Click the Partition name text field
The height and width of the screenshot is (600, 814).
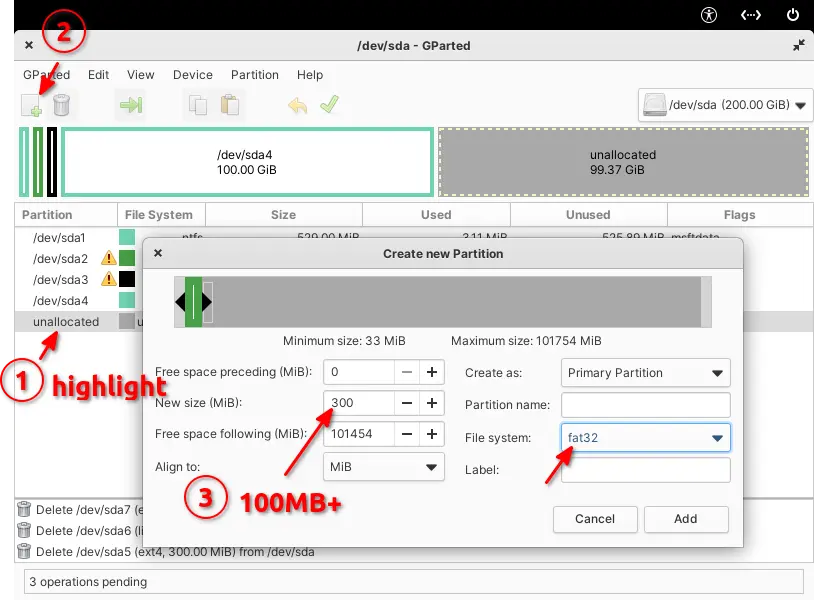(x=645, y=405)
